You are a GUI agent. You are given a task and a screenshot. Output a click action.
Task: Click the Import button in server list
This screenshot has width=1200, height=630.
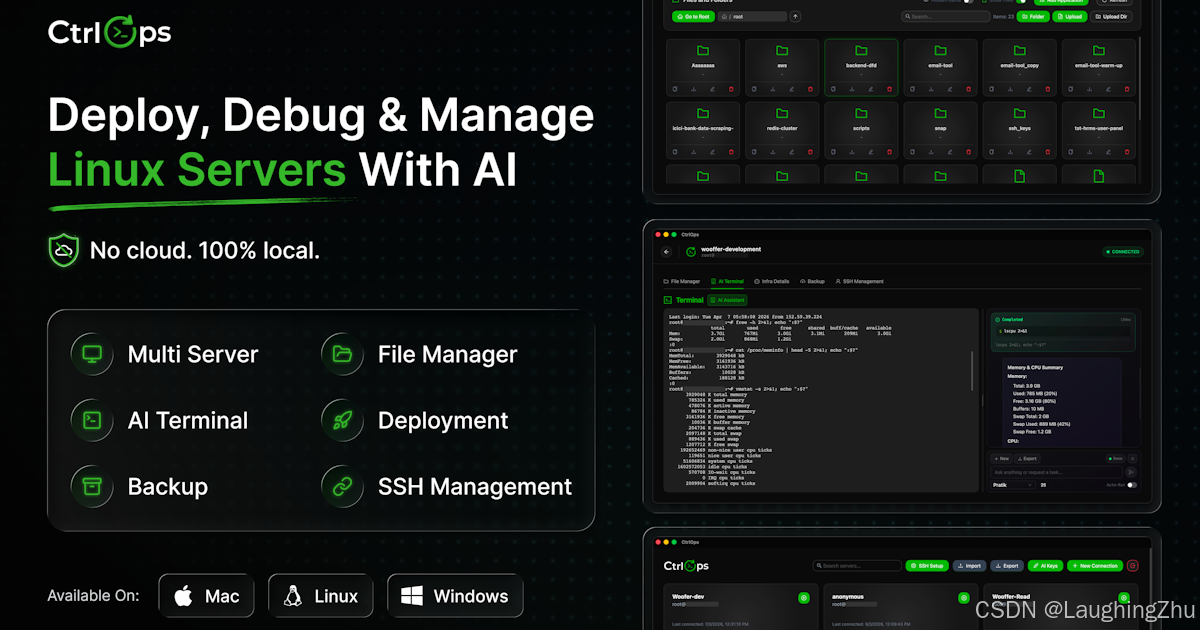coord(970,566)
